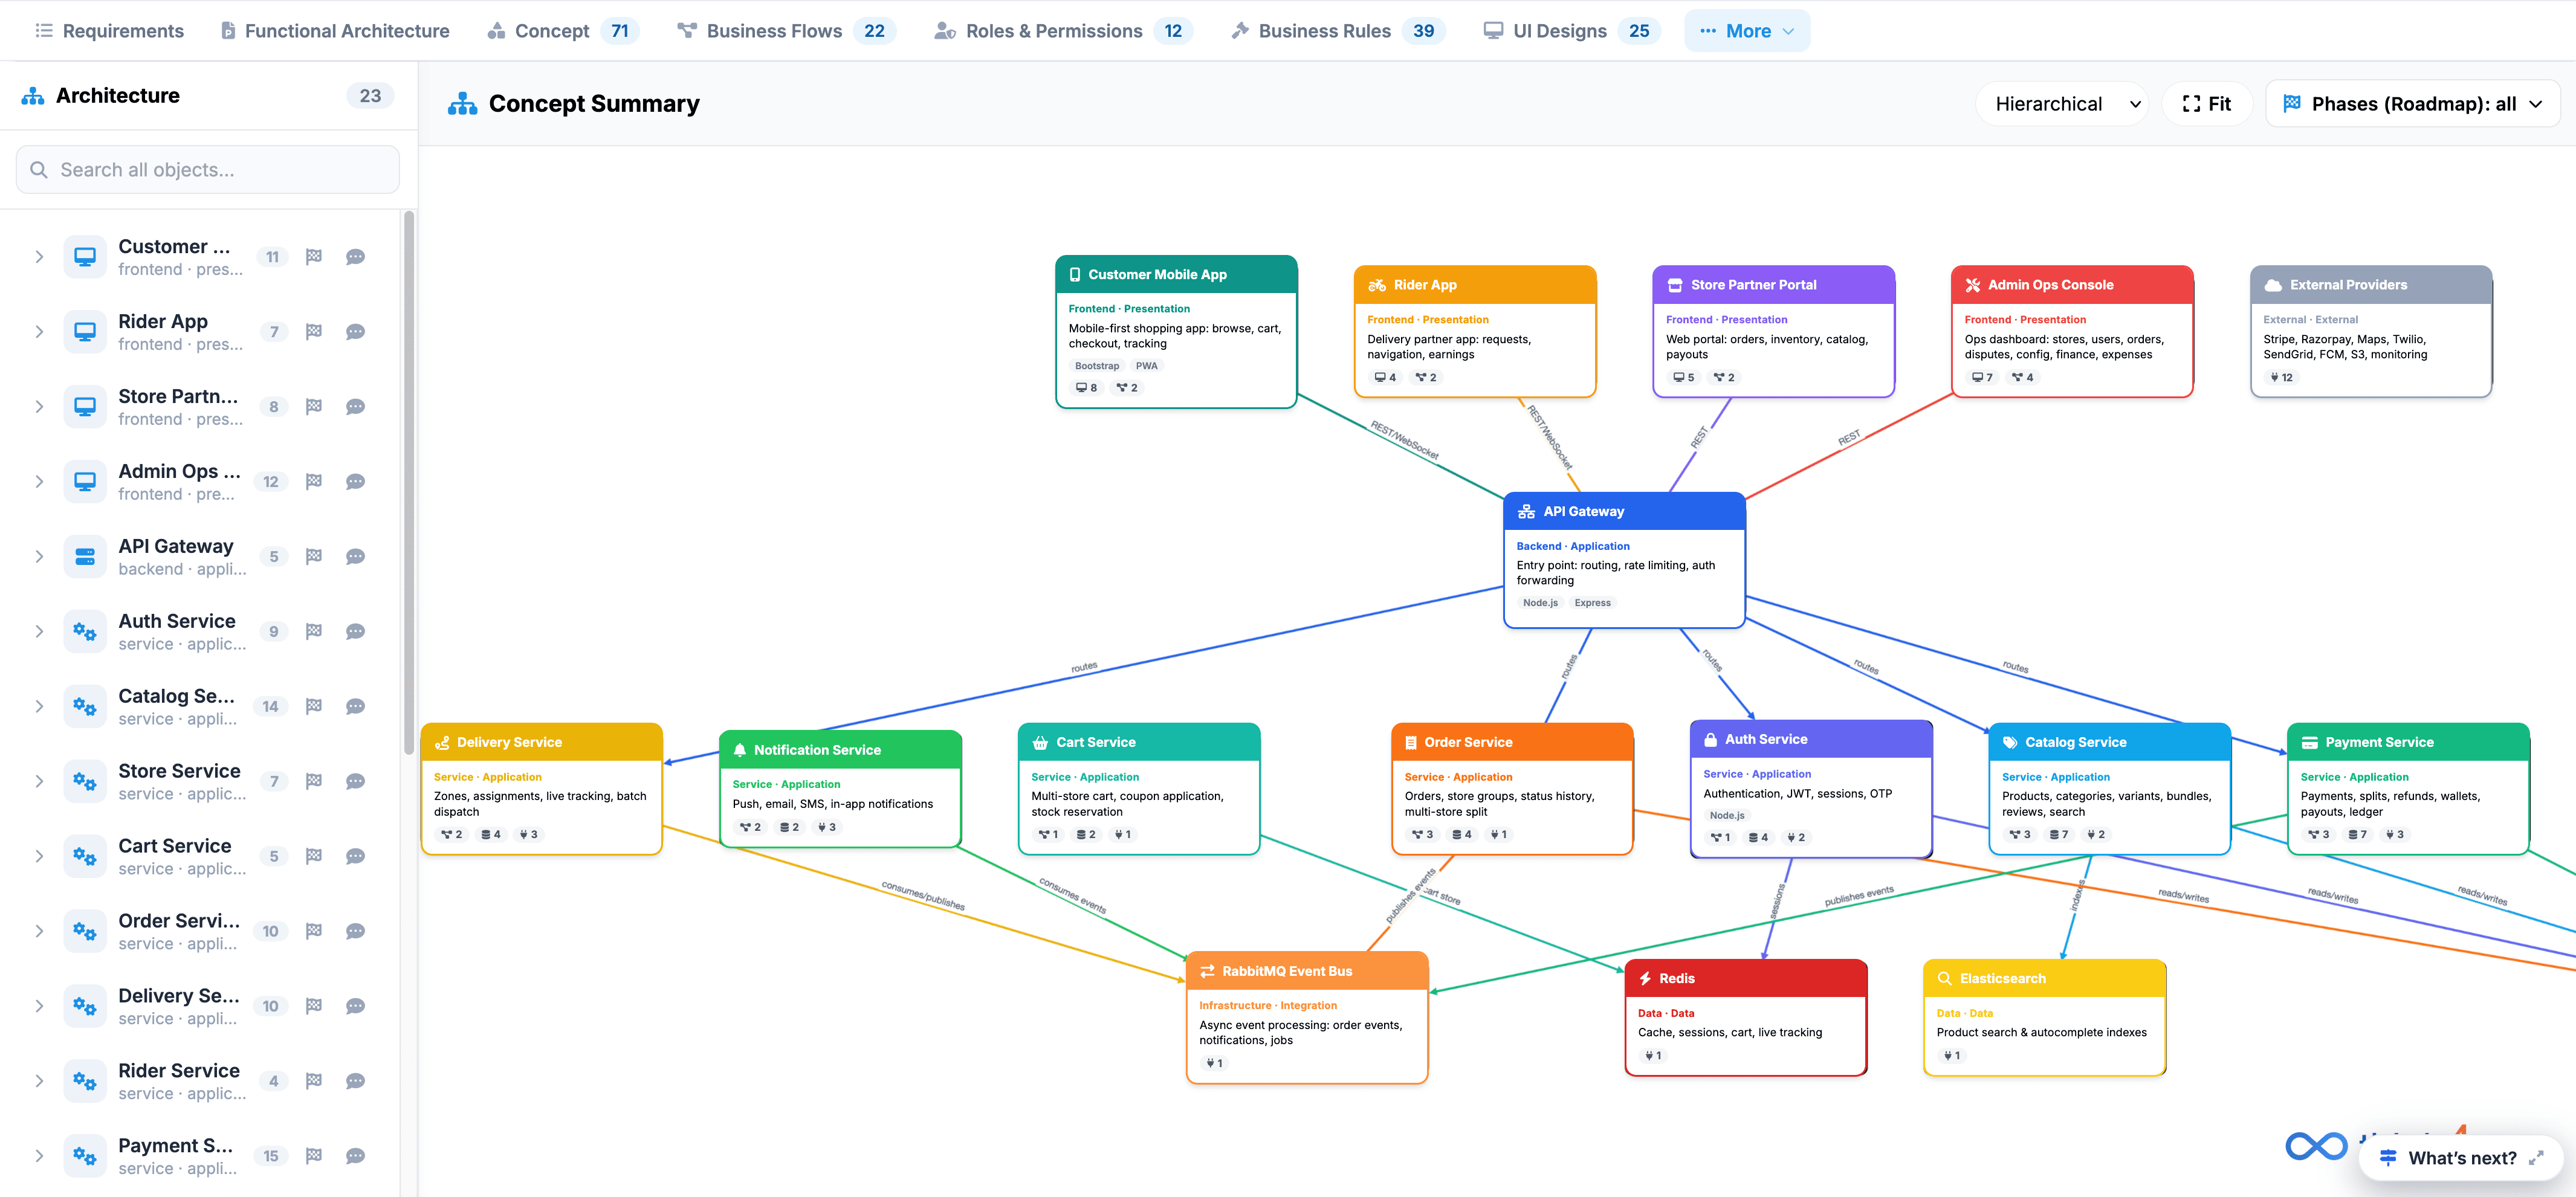The height and width of the screenshot is (1197, 2576).
Task: Expand the Order Service tree row
Action: tap(39, 932)
